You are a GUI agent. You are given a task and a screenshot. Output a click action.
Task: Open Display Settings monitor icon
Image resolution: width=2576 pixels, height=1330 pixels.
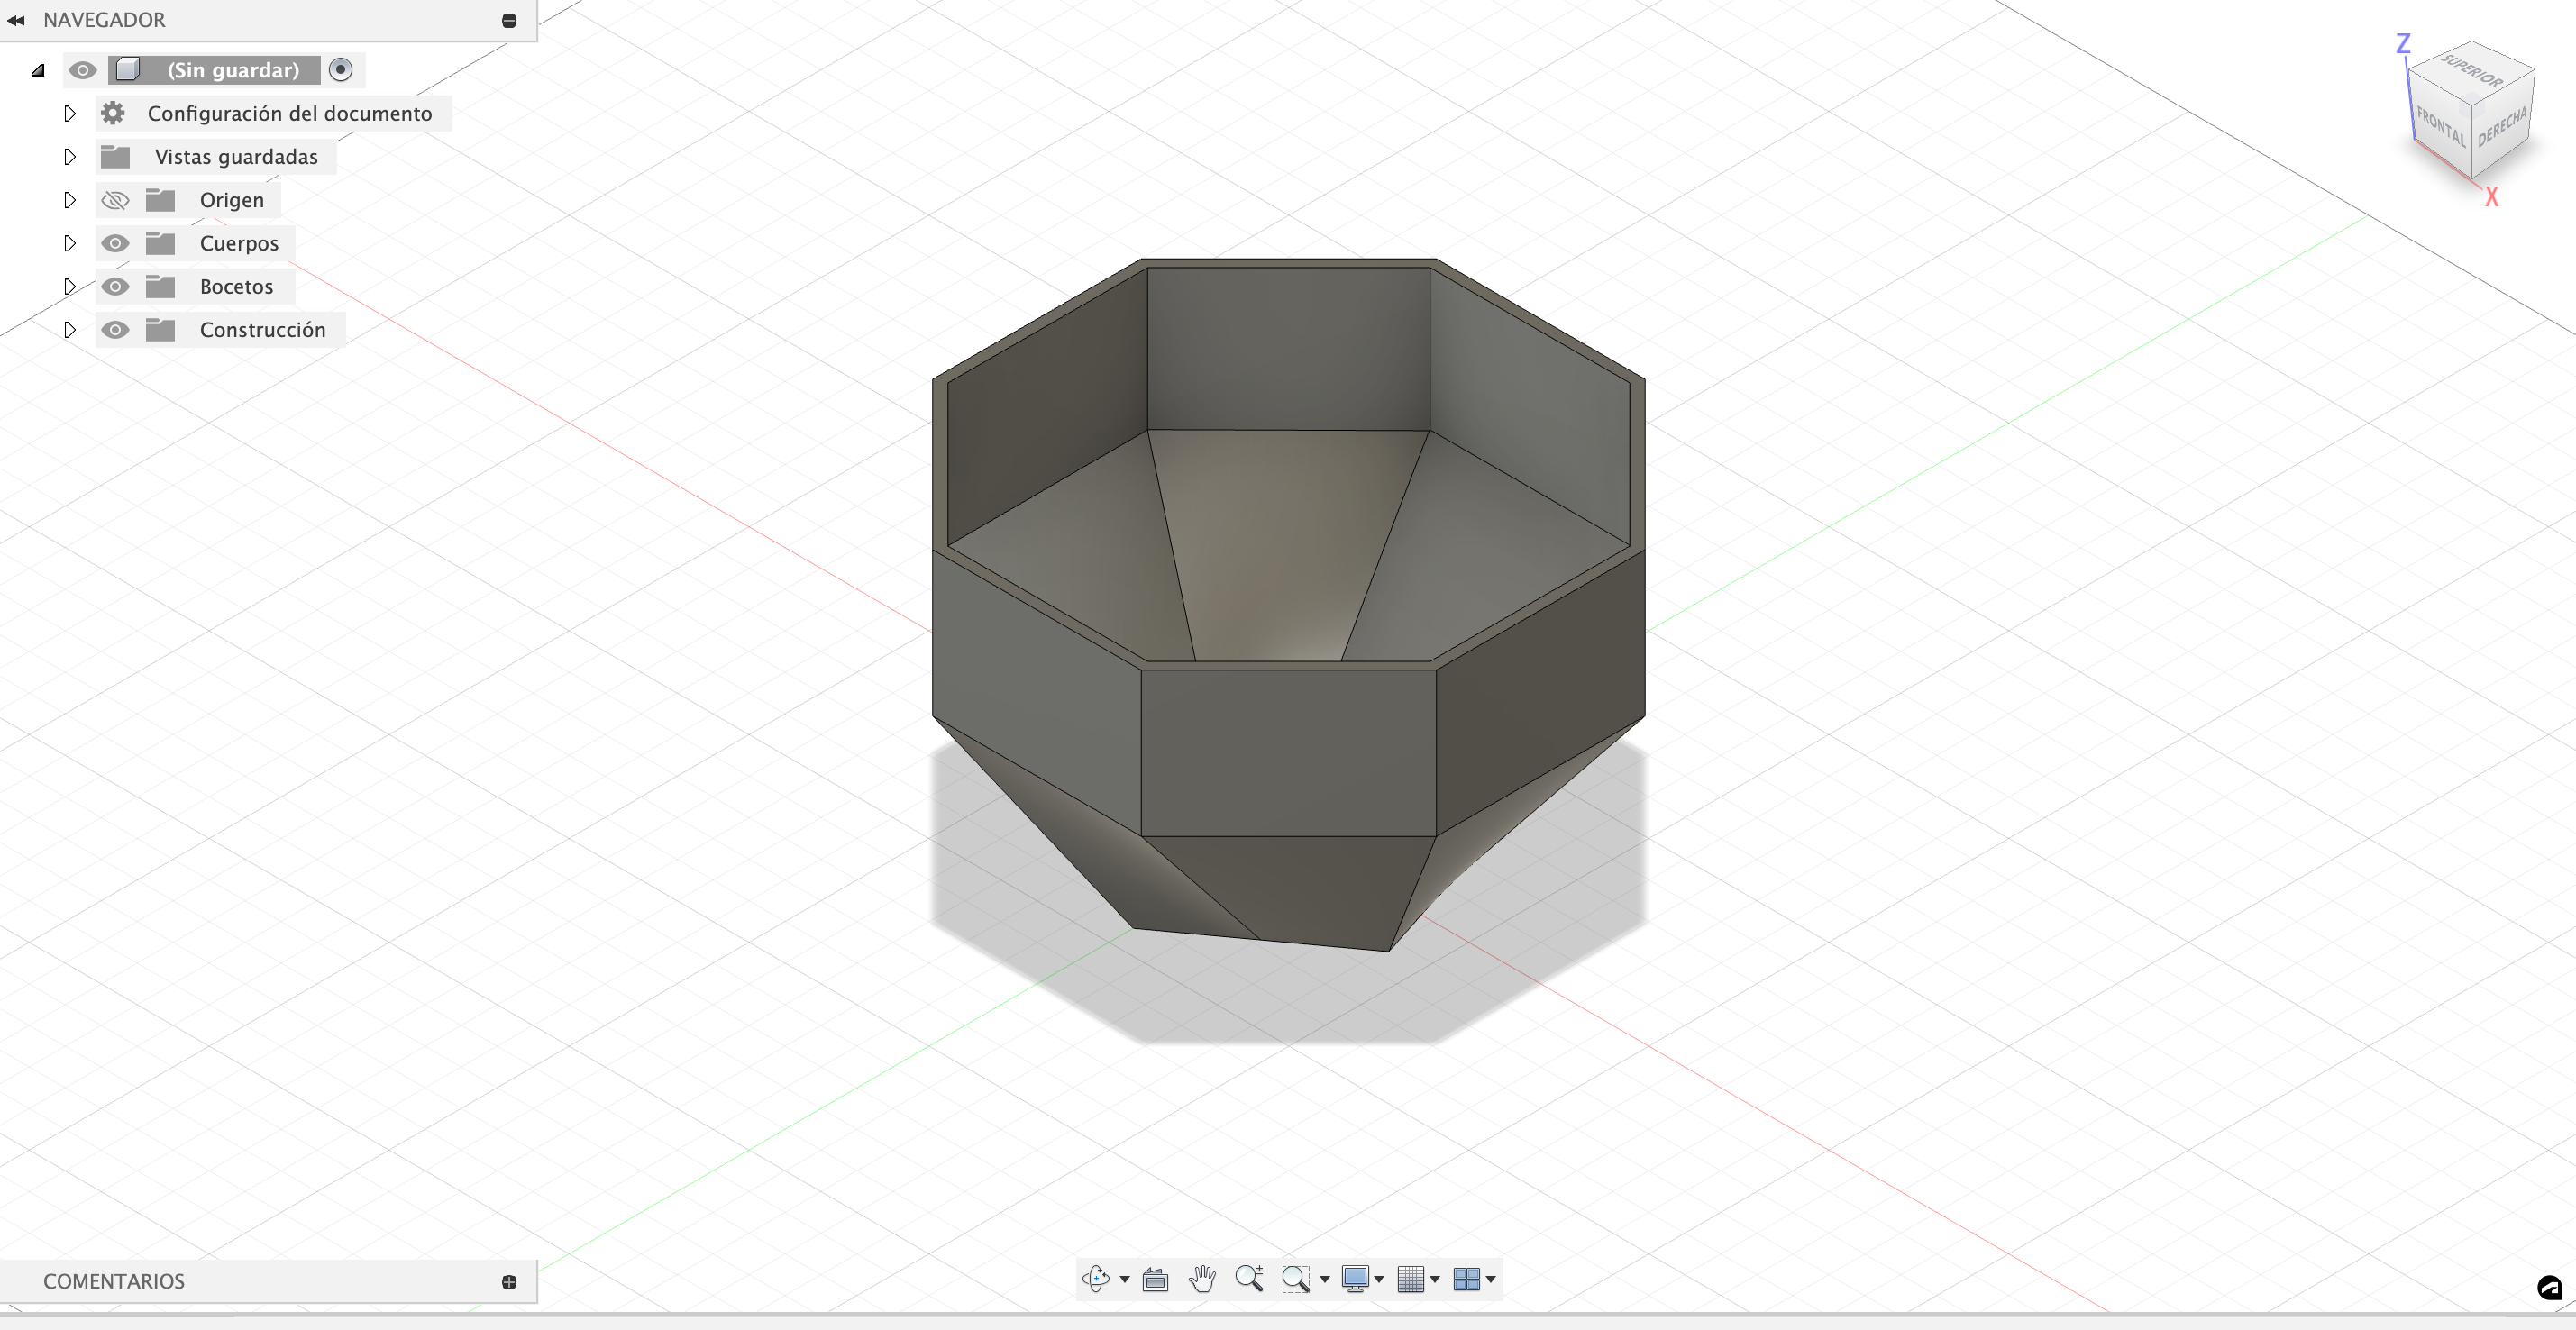(x=1355, y=1279)
